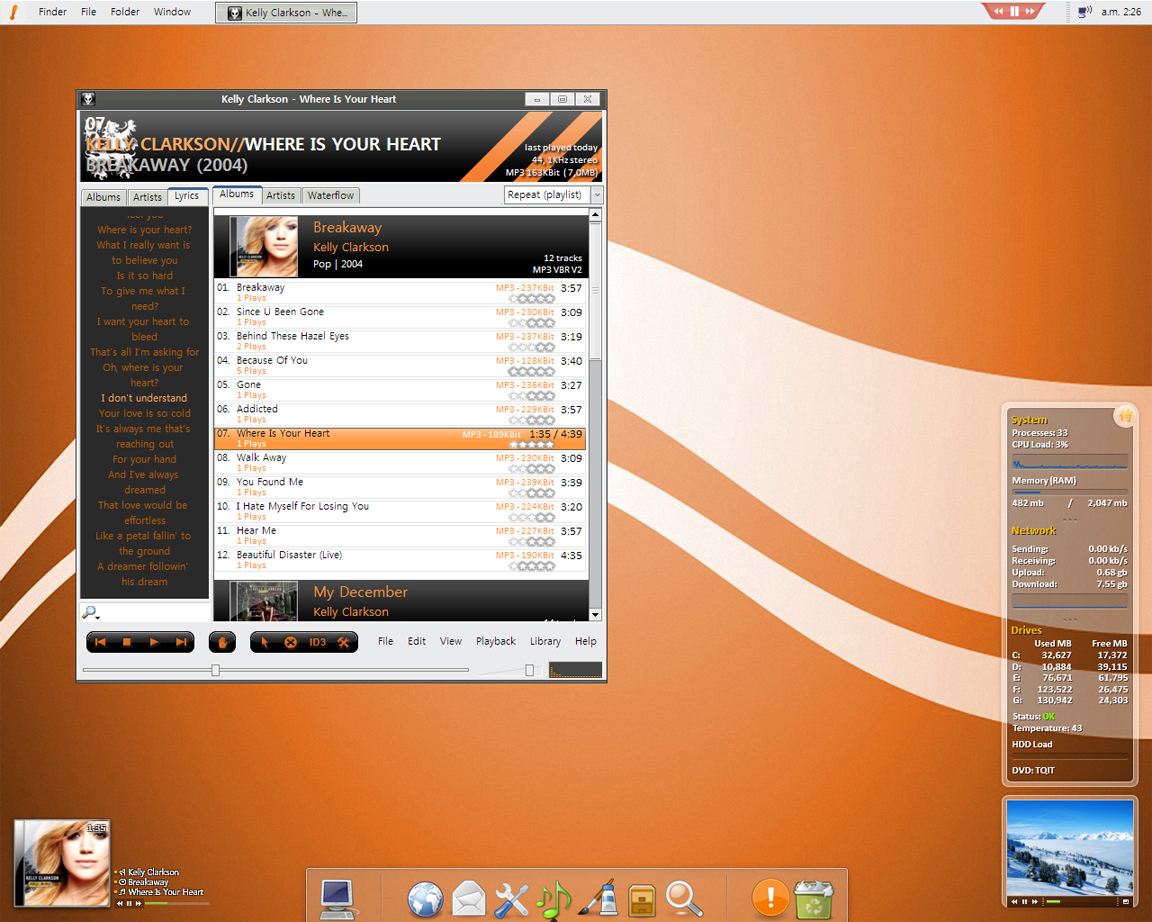The image size is (1152, 922).
Task: Open the Waterflow tab
Action: pyautogui.click(x=331, y=195)
